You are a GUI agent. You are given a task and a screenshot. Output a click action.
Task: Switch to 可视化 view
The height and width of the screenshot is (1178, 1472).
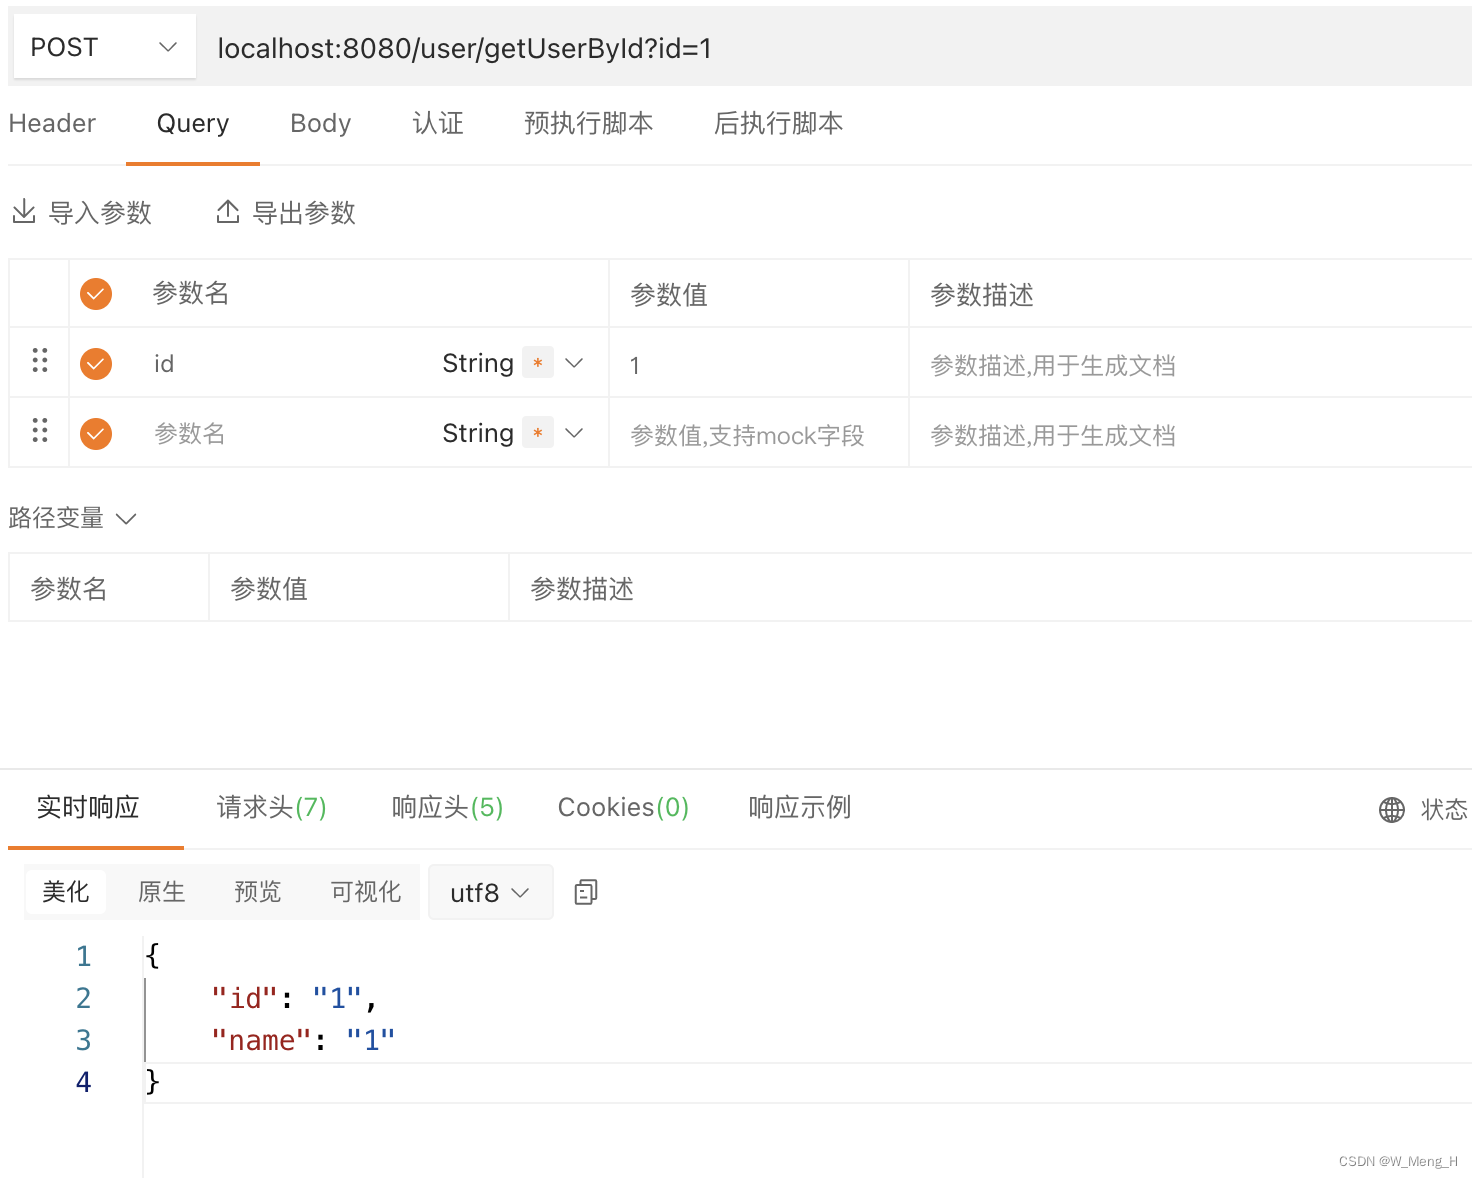pyautogui.click(x=366, y=891)
